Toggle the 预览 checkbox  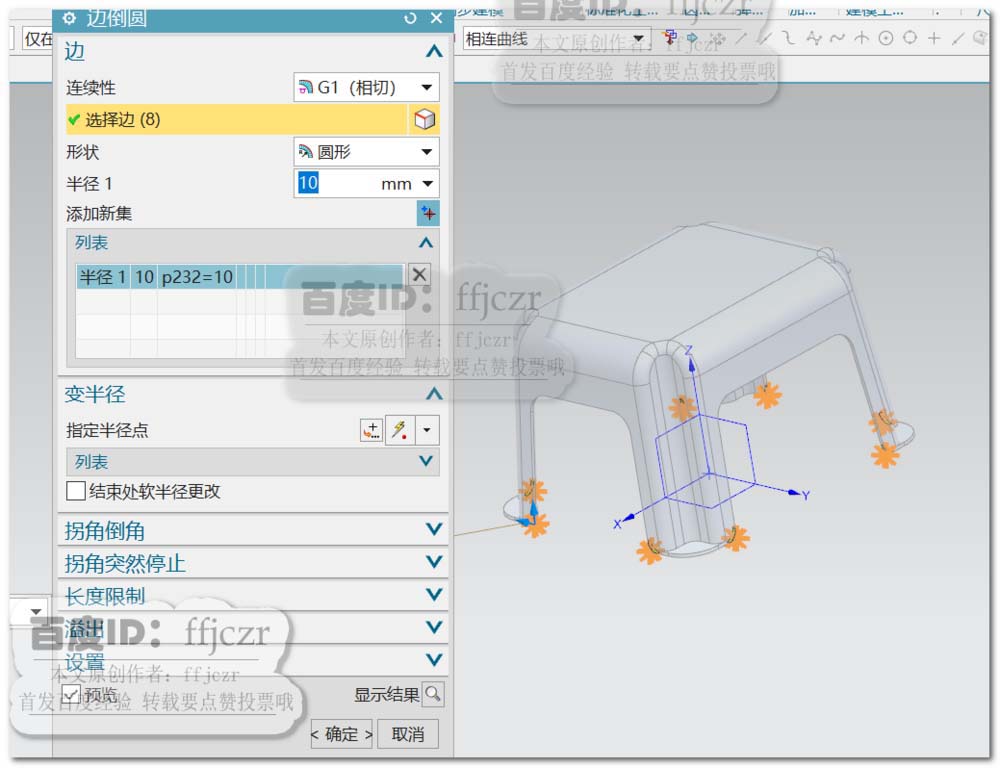[x=71, y=695]
